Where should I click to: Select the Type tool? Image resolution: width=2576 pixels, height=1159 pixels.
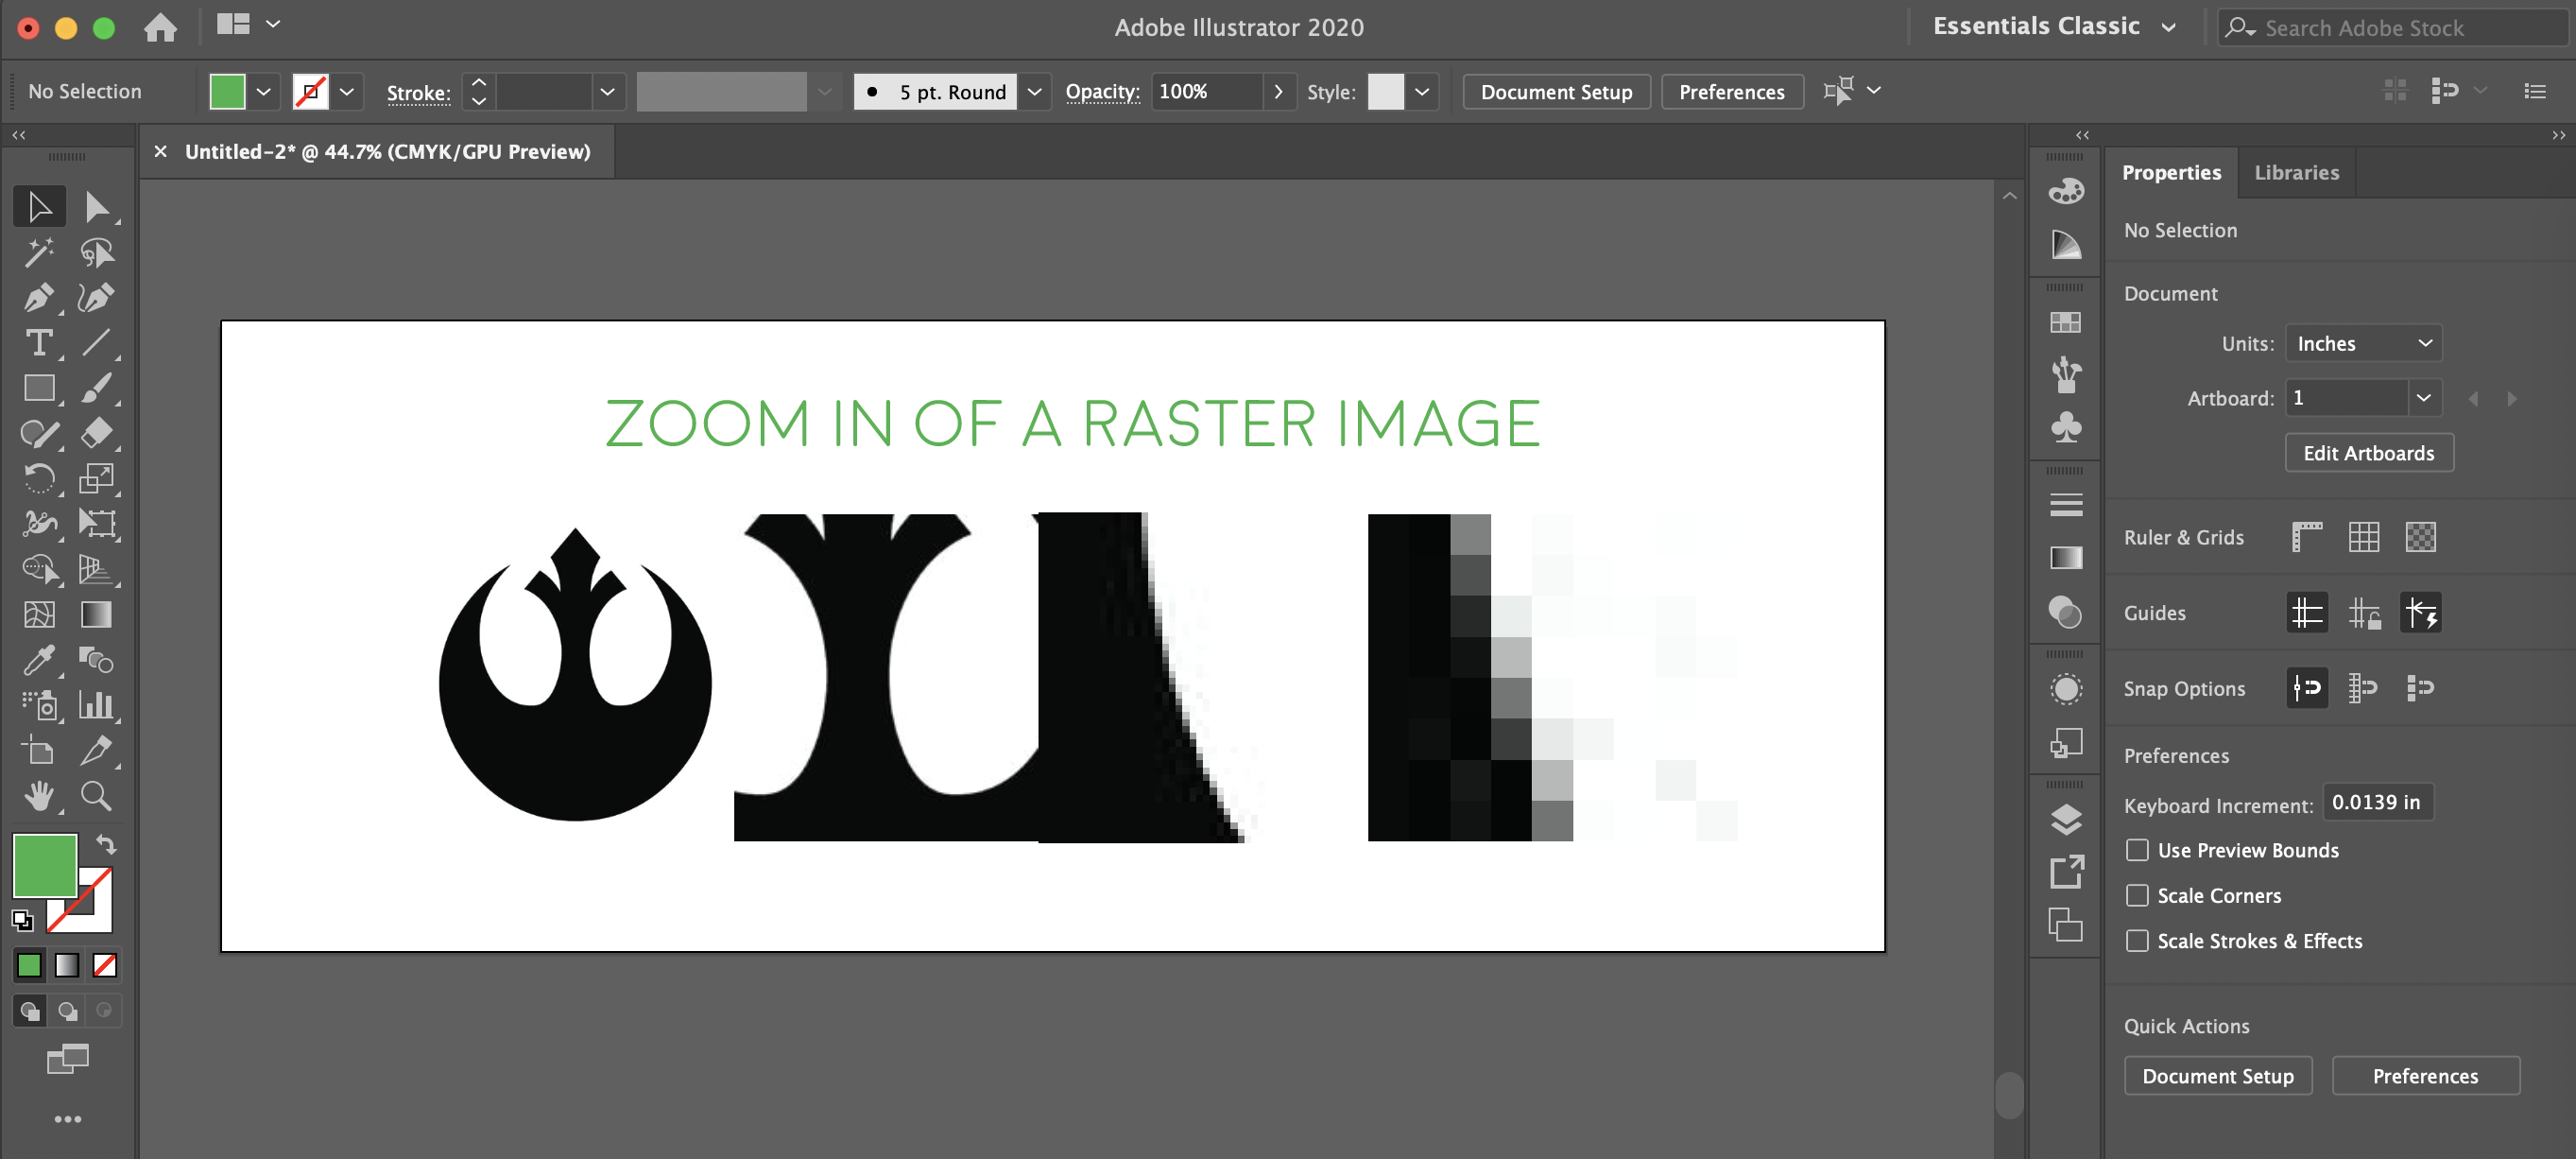[38, 343]
